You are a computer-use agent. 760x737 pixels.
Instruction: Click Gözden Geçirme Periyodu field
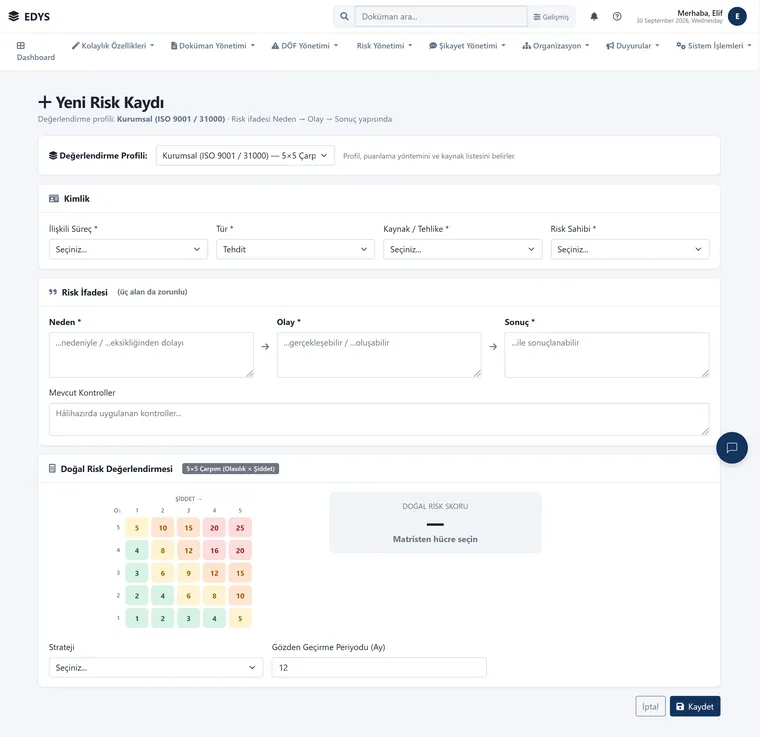379,667
